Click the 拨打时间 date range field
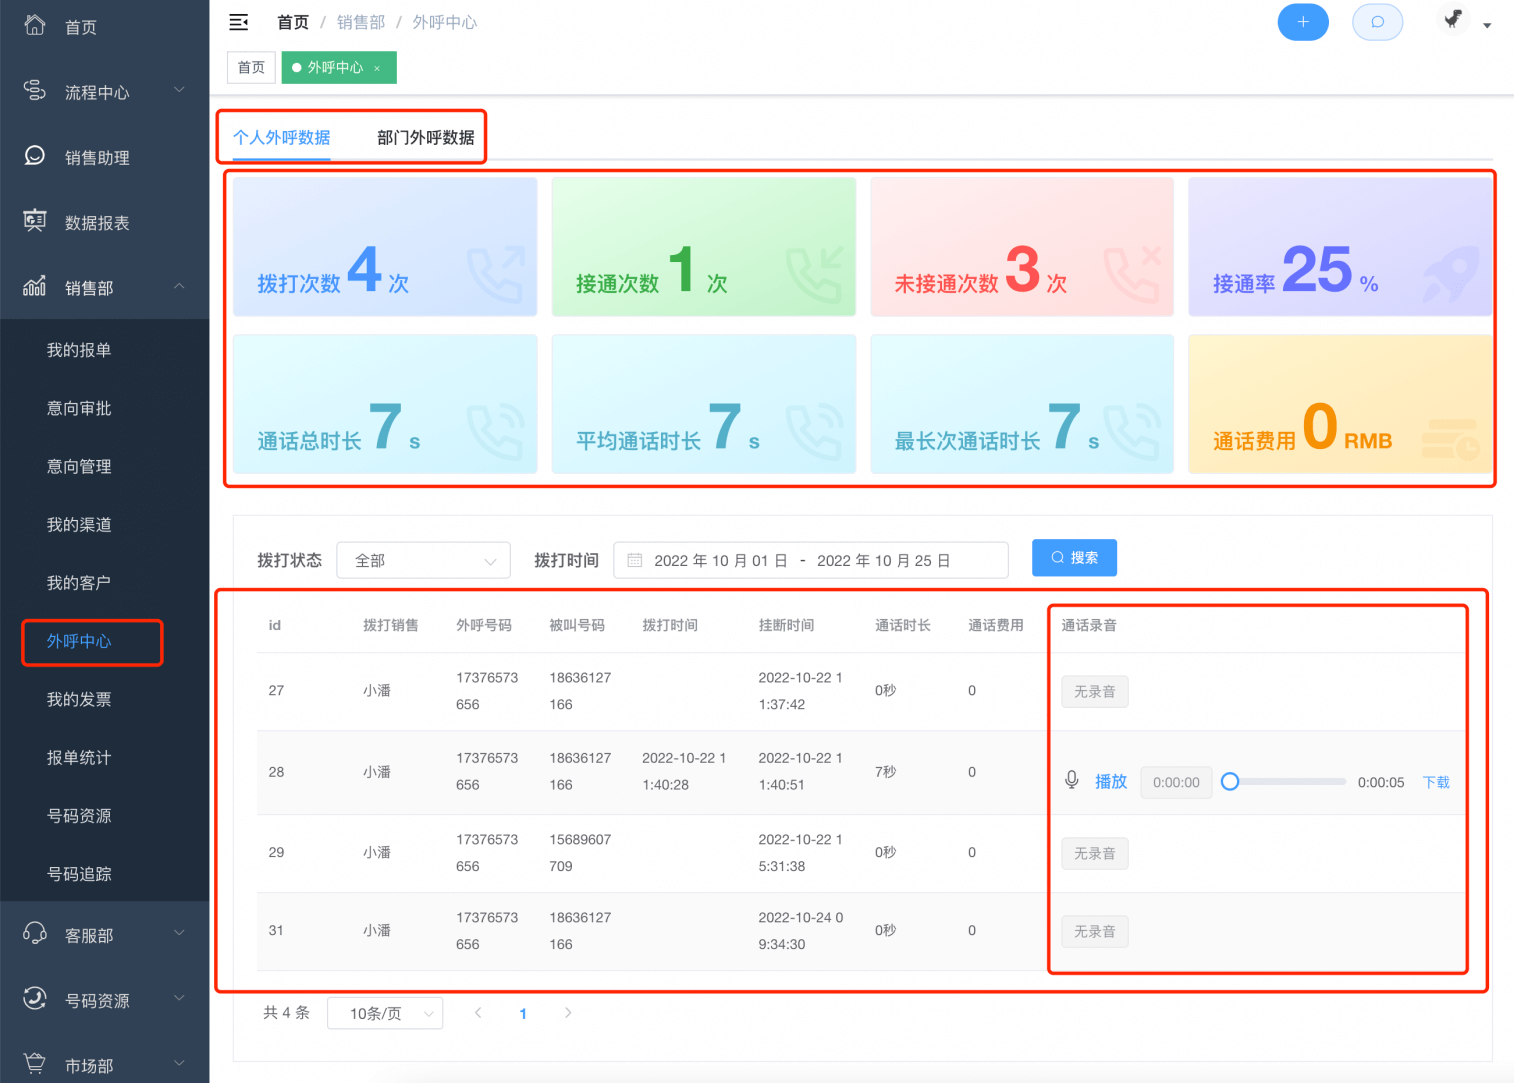Screen dimensions: 1514x1083 [810, 561]
